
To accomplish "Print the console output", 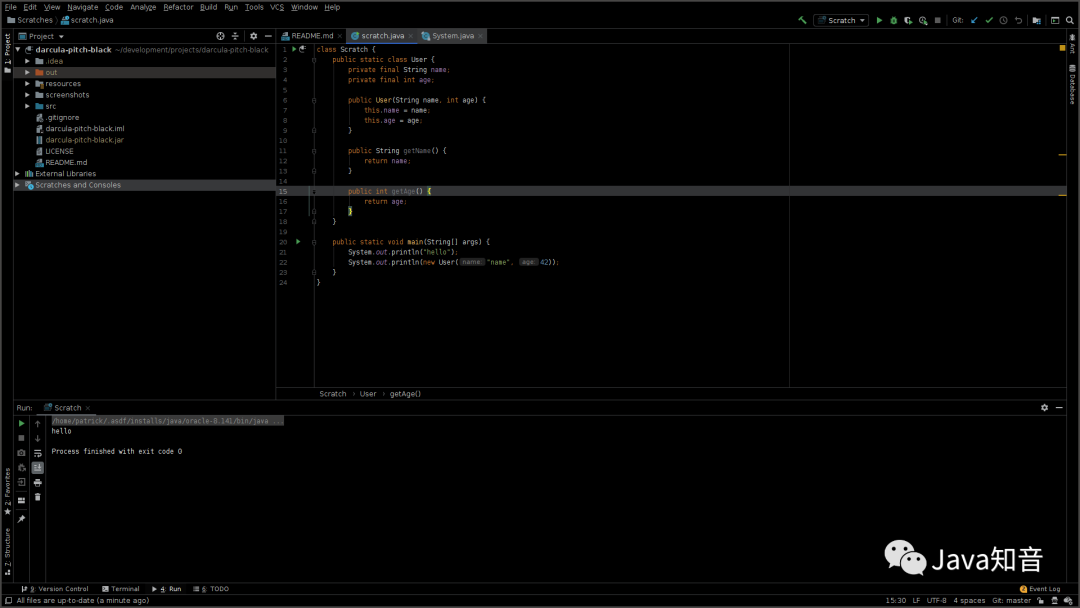I will [x=38, y=483].
